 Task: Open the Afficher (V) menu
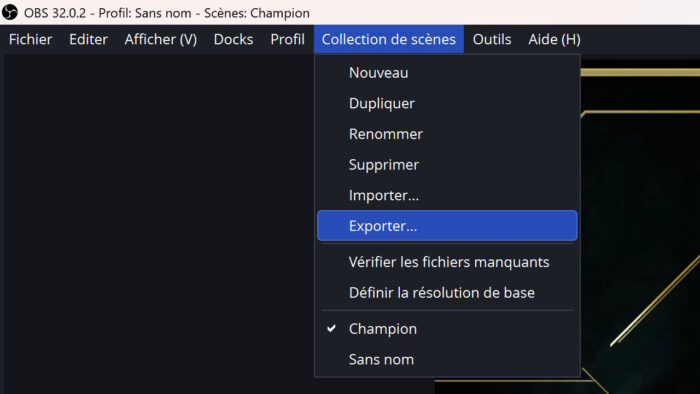[x=161, y=39]
